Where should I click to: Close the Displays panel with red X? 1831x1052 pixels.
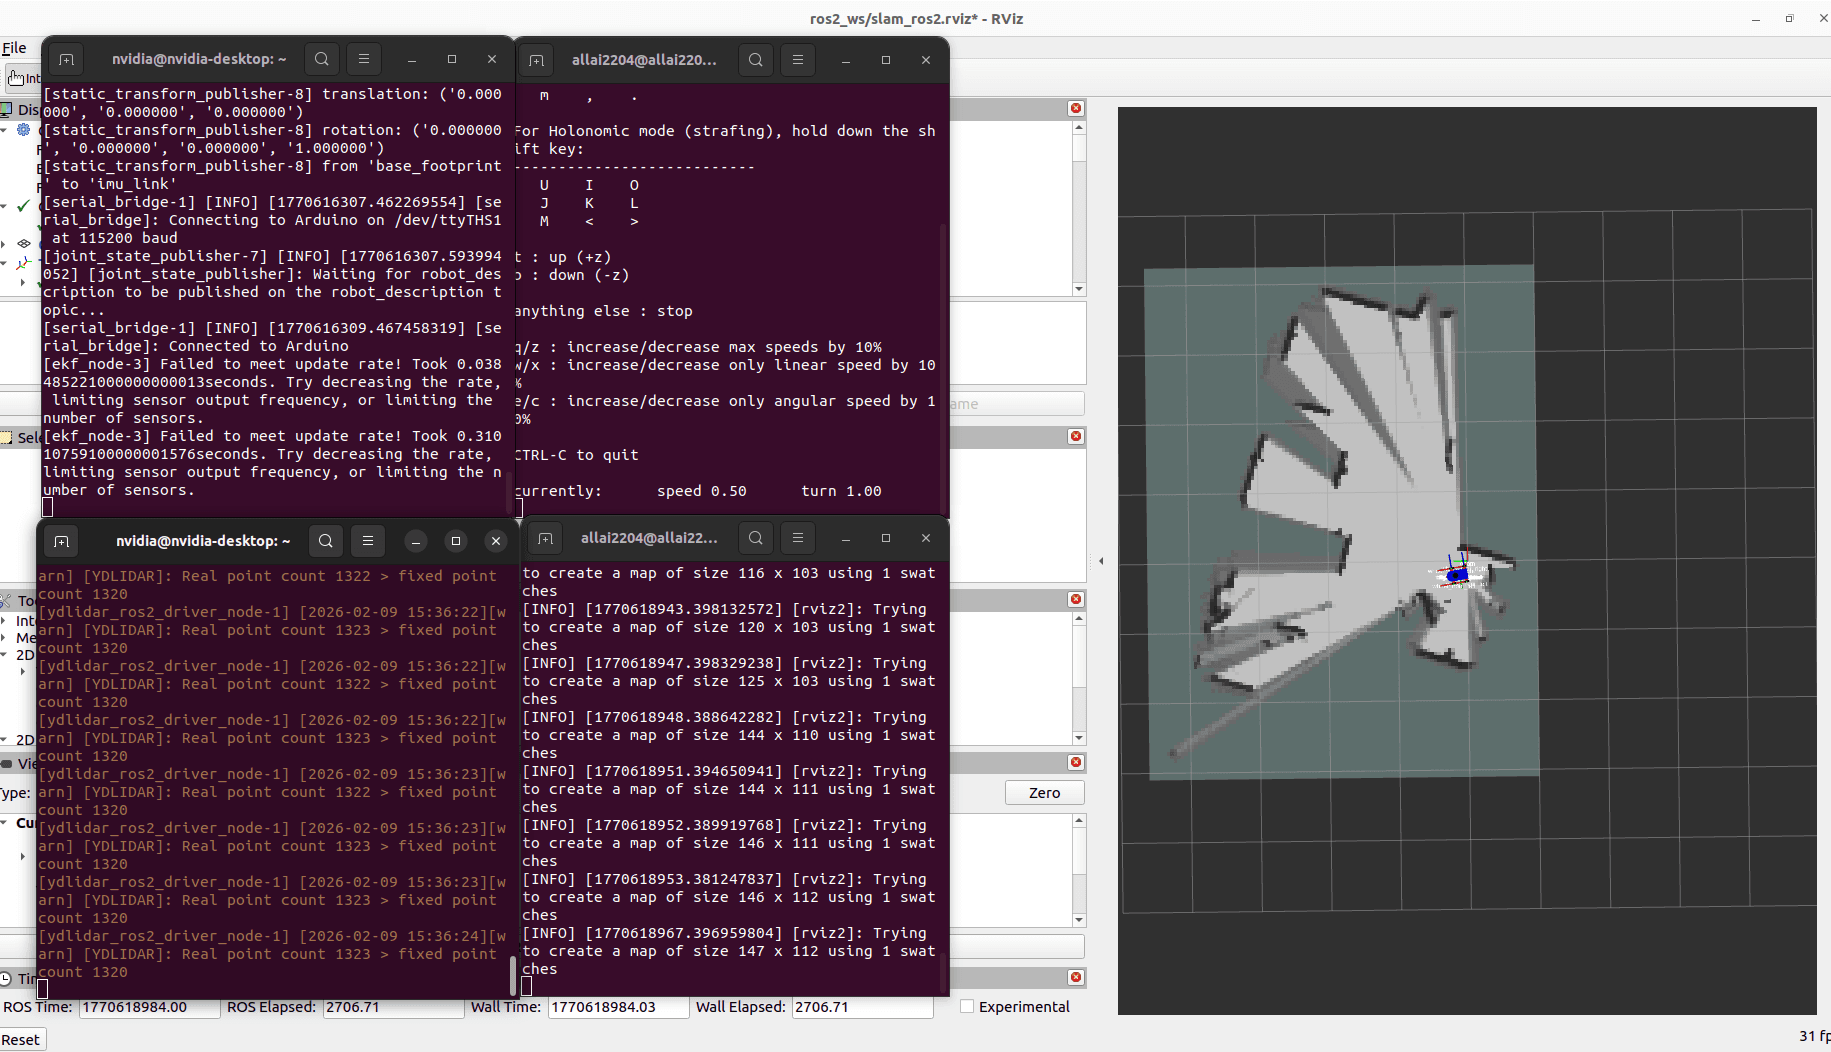[x=1076, y=108]
